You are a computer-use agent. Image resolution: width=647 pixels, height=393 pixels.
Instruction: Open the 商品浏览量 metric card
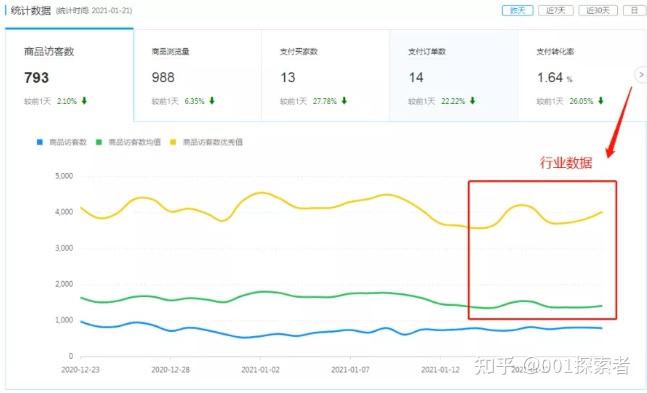[198, 75]
